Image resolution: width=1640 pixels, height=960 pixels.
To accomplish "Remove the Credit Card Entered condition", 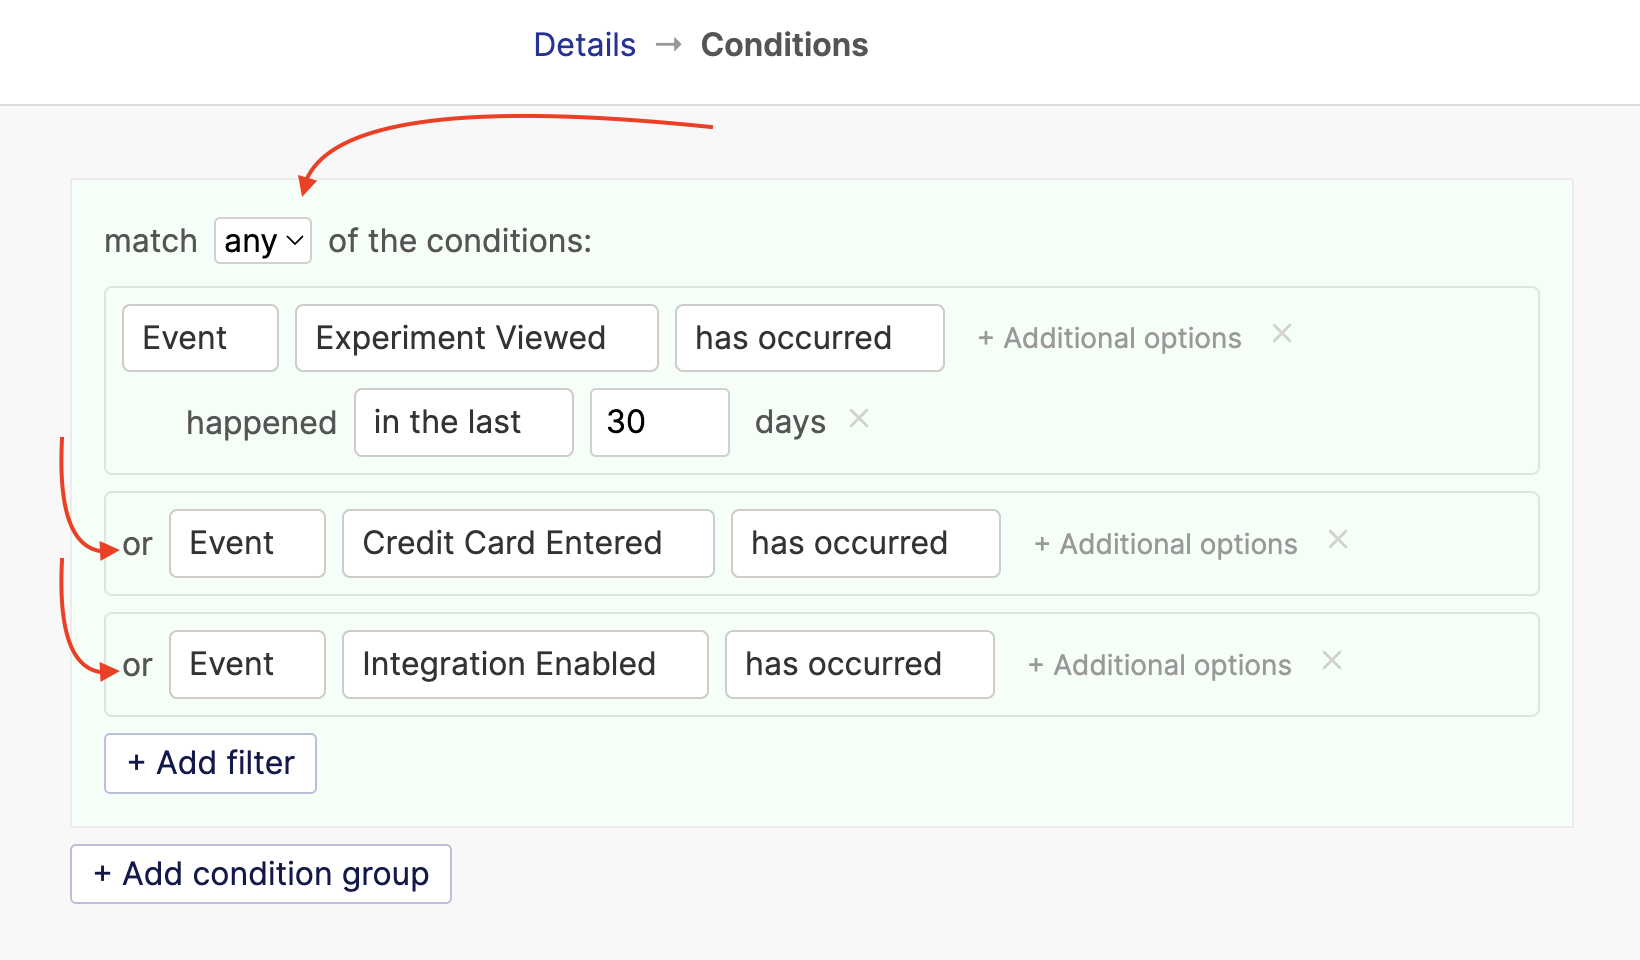I will pos(1338,540).
